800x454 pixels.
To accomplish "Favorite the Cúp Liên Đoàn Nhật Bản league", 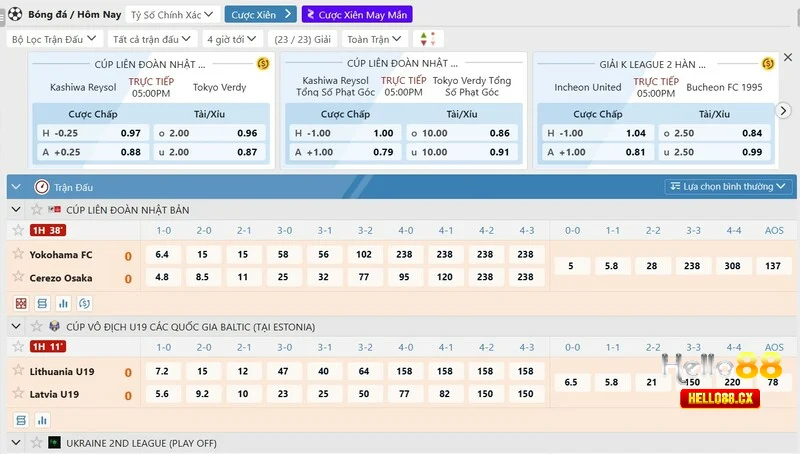I will 36,210.
